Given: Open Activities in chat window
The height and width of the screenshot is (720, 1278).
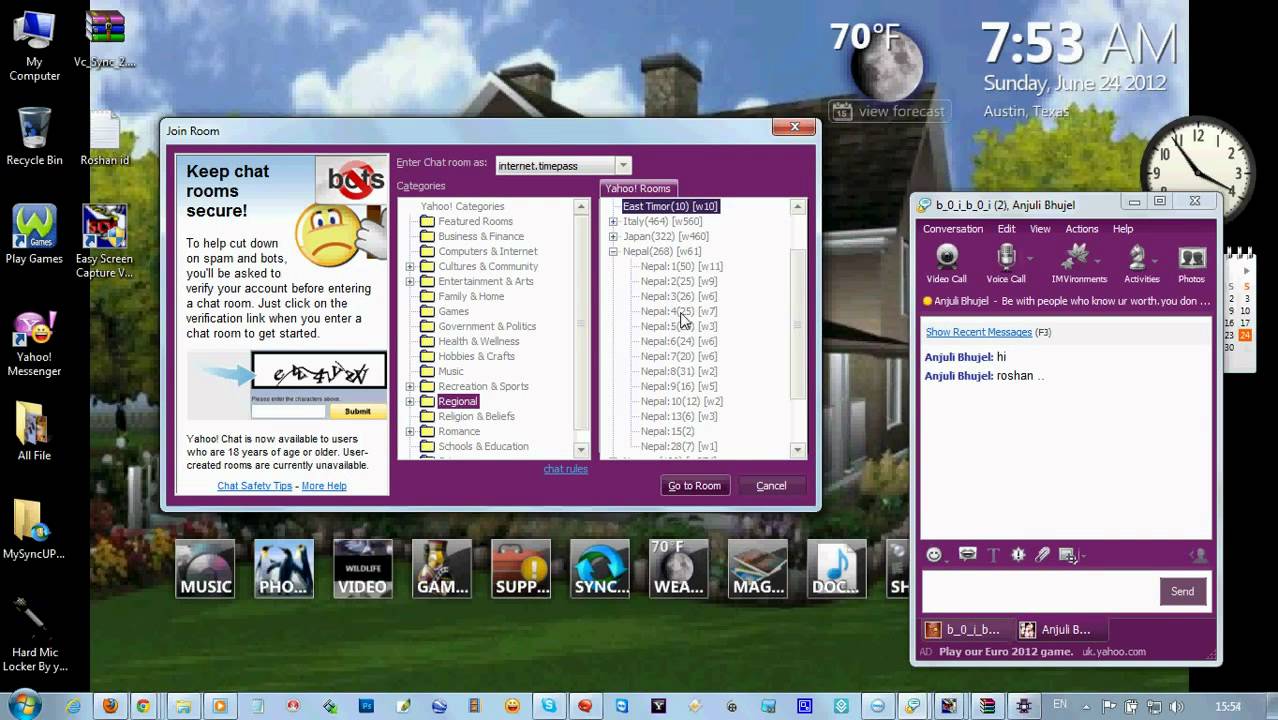Looking at the screenshot, I should [x=1141, y=264].
